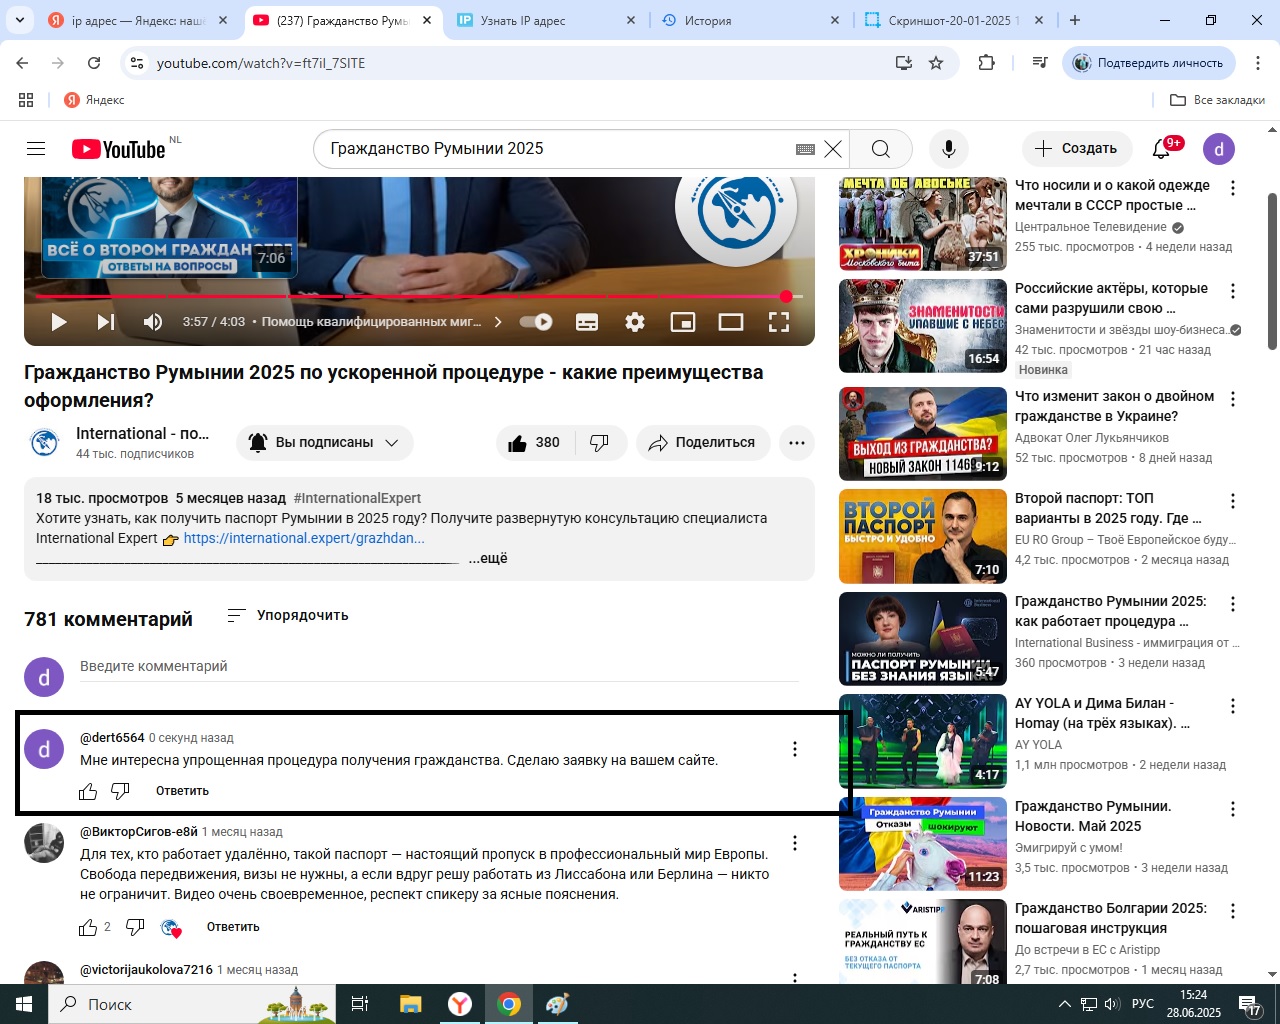Switch to 'ip адрес — Яндекс' tab
Screen dimensions: 1280x1024
[137, 20]
